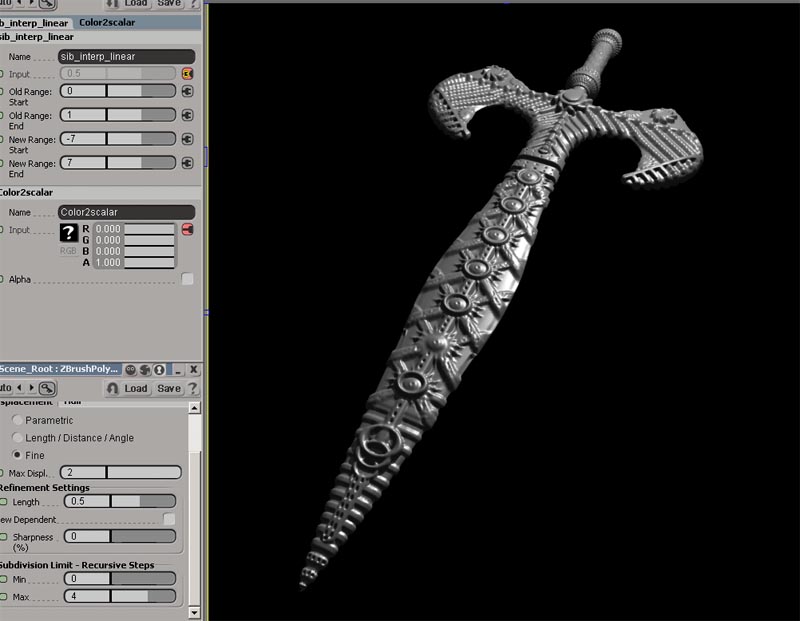Click the plug icon for New Range Start
Image resolution: width=800 pixels, height=621 pixels.
point(187,139)
